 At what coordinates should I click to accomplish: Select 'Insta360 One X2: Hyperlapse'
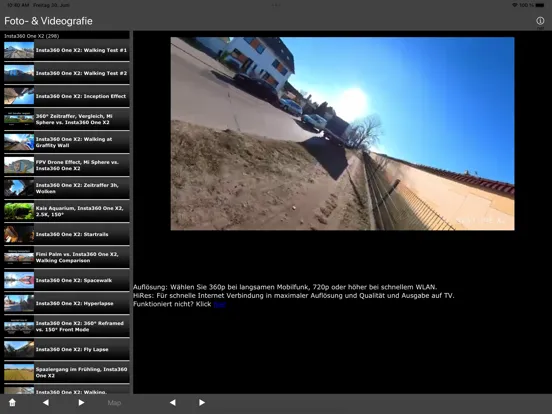click(67, 303)
